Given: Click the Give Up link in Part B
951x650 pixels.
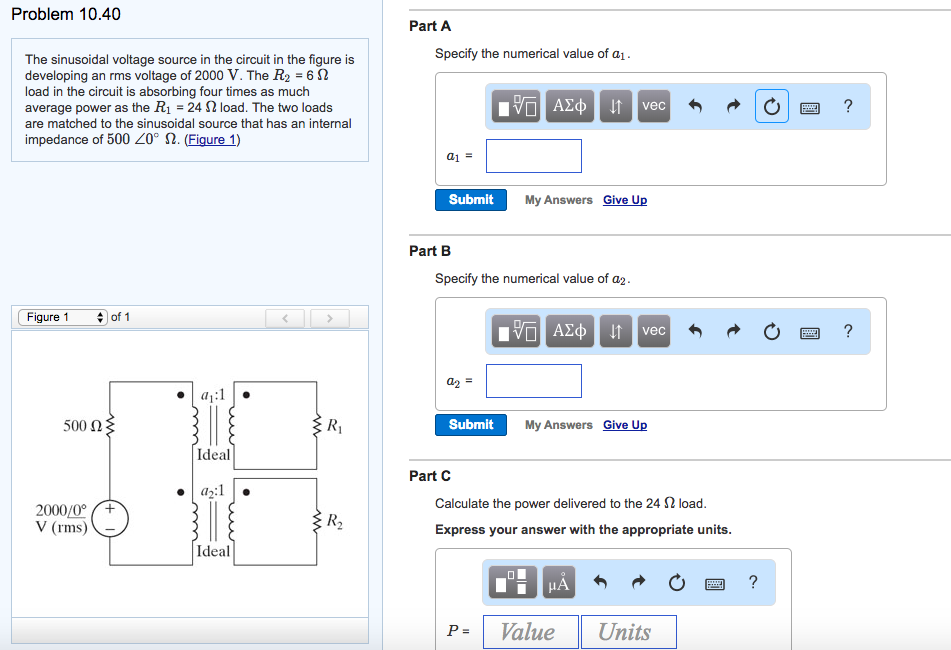Looking at the screenshot, I should [624, 424].
